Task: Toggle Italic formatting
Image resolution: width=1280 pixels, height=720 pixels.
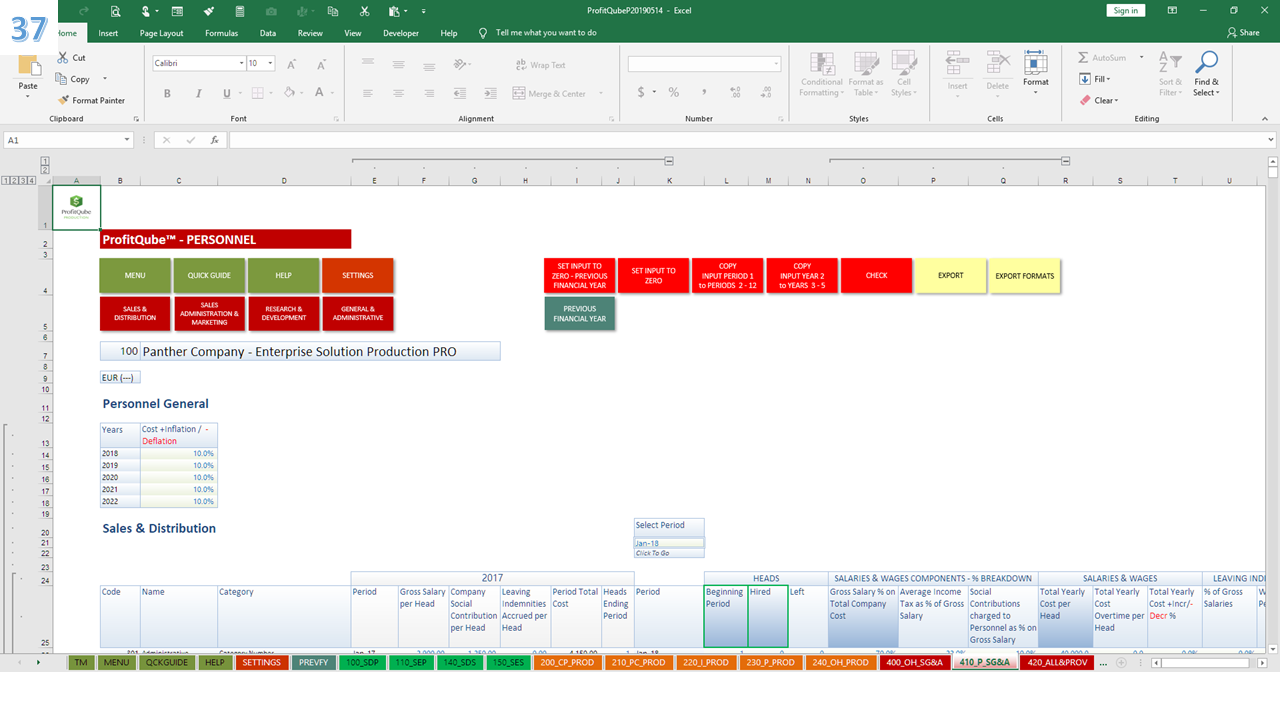Action: pyautogui.click(x=197, y=93)
